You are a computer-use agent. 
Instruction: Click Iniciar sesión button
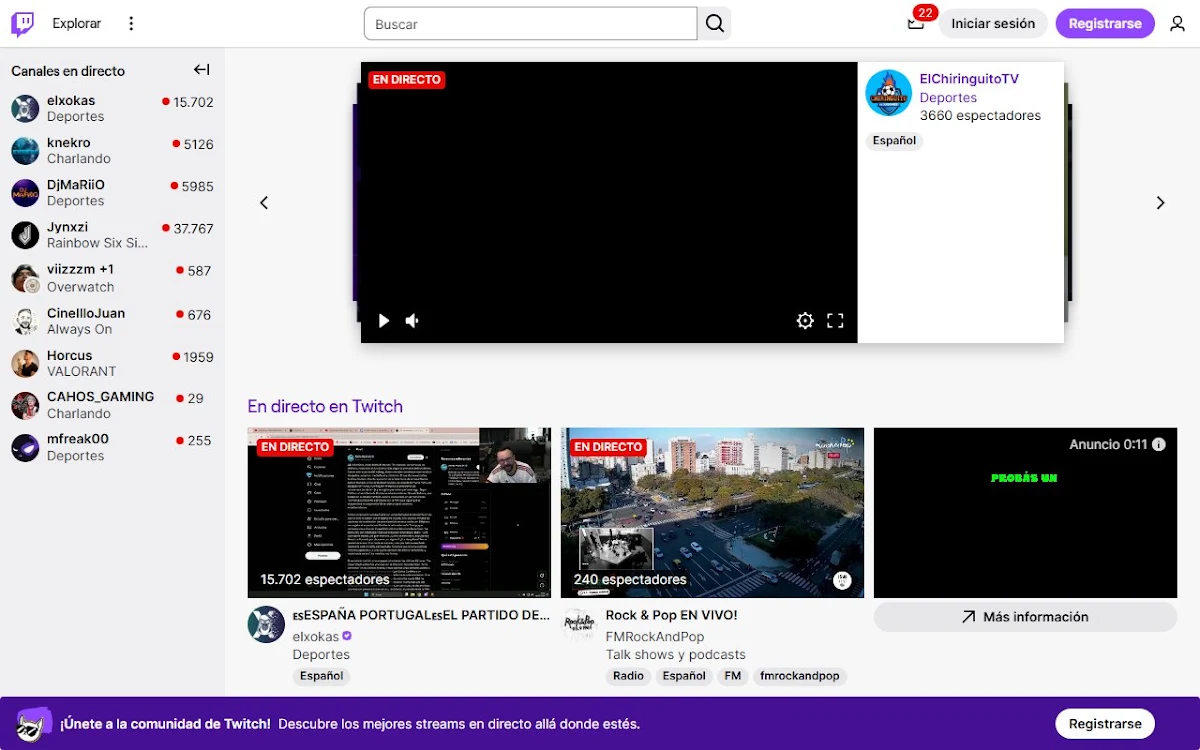pos(993,24)
